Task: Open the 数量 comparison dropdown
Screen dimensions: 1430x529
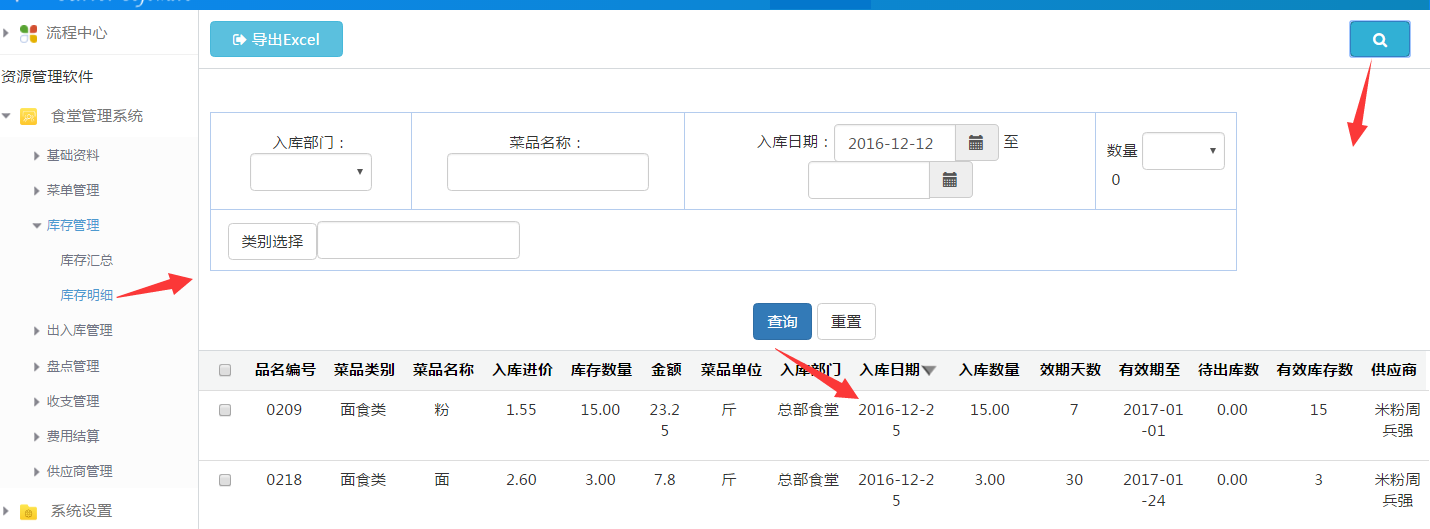Action: [1183, 151]
